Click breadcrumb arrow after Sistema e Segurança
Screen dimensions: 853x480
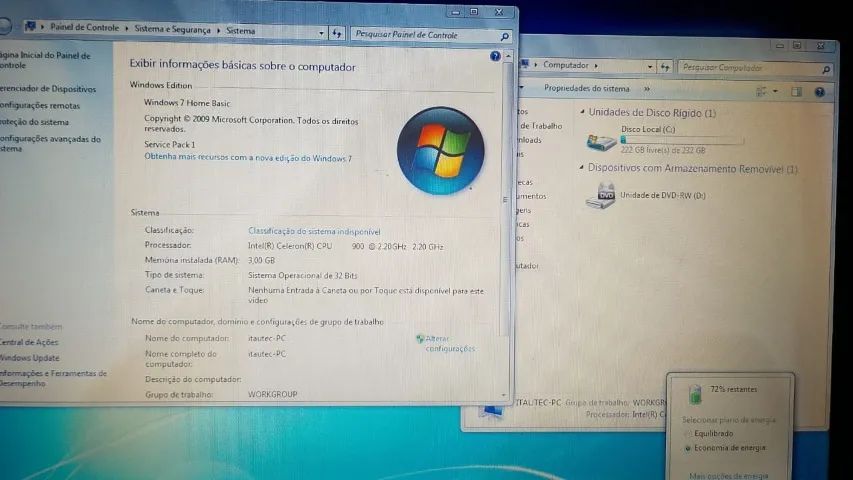[x=218, y=30]
